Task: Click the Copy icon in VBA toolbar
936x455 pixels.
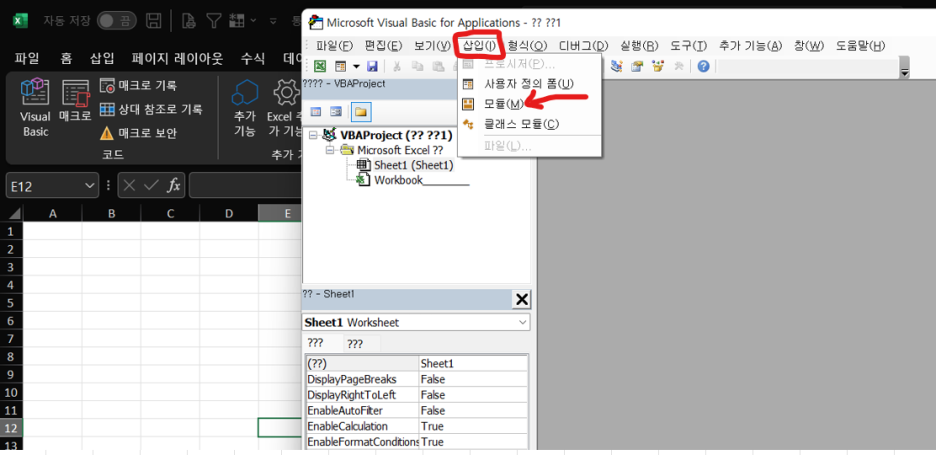Action: tap(418, 66)
